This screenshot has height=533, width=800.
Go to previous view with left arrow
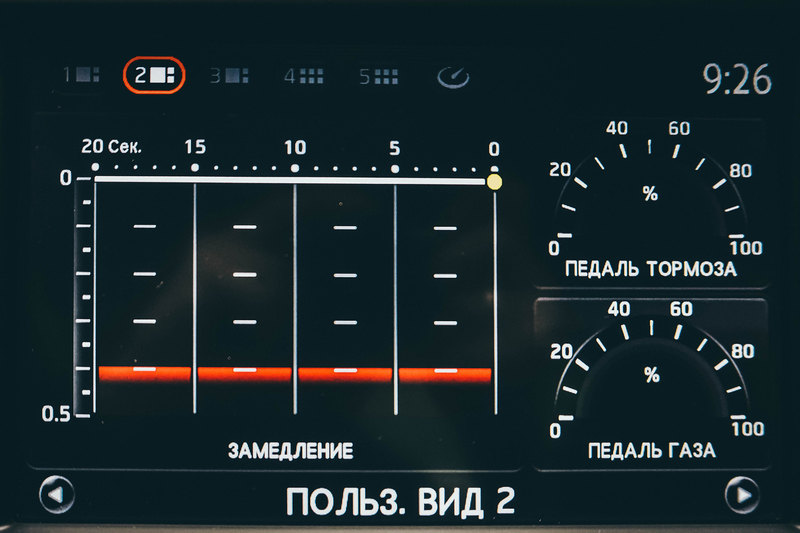pyautogui.click(x=57, y=494)
